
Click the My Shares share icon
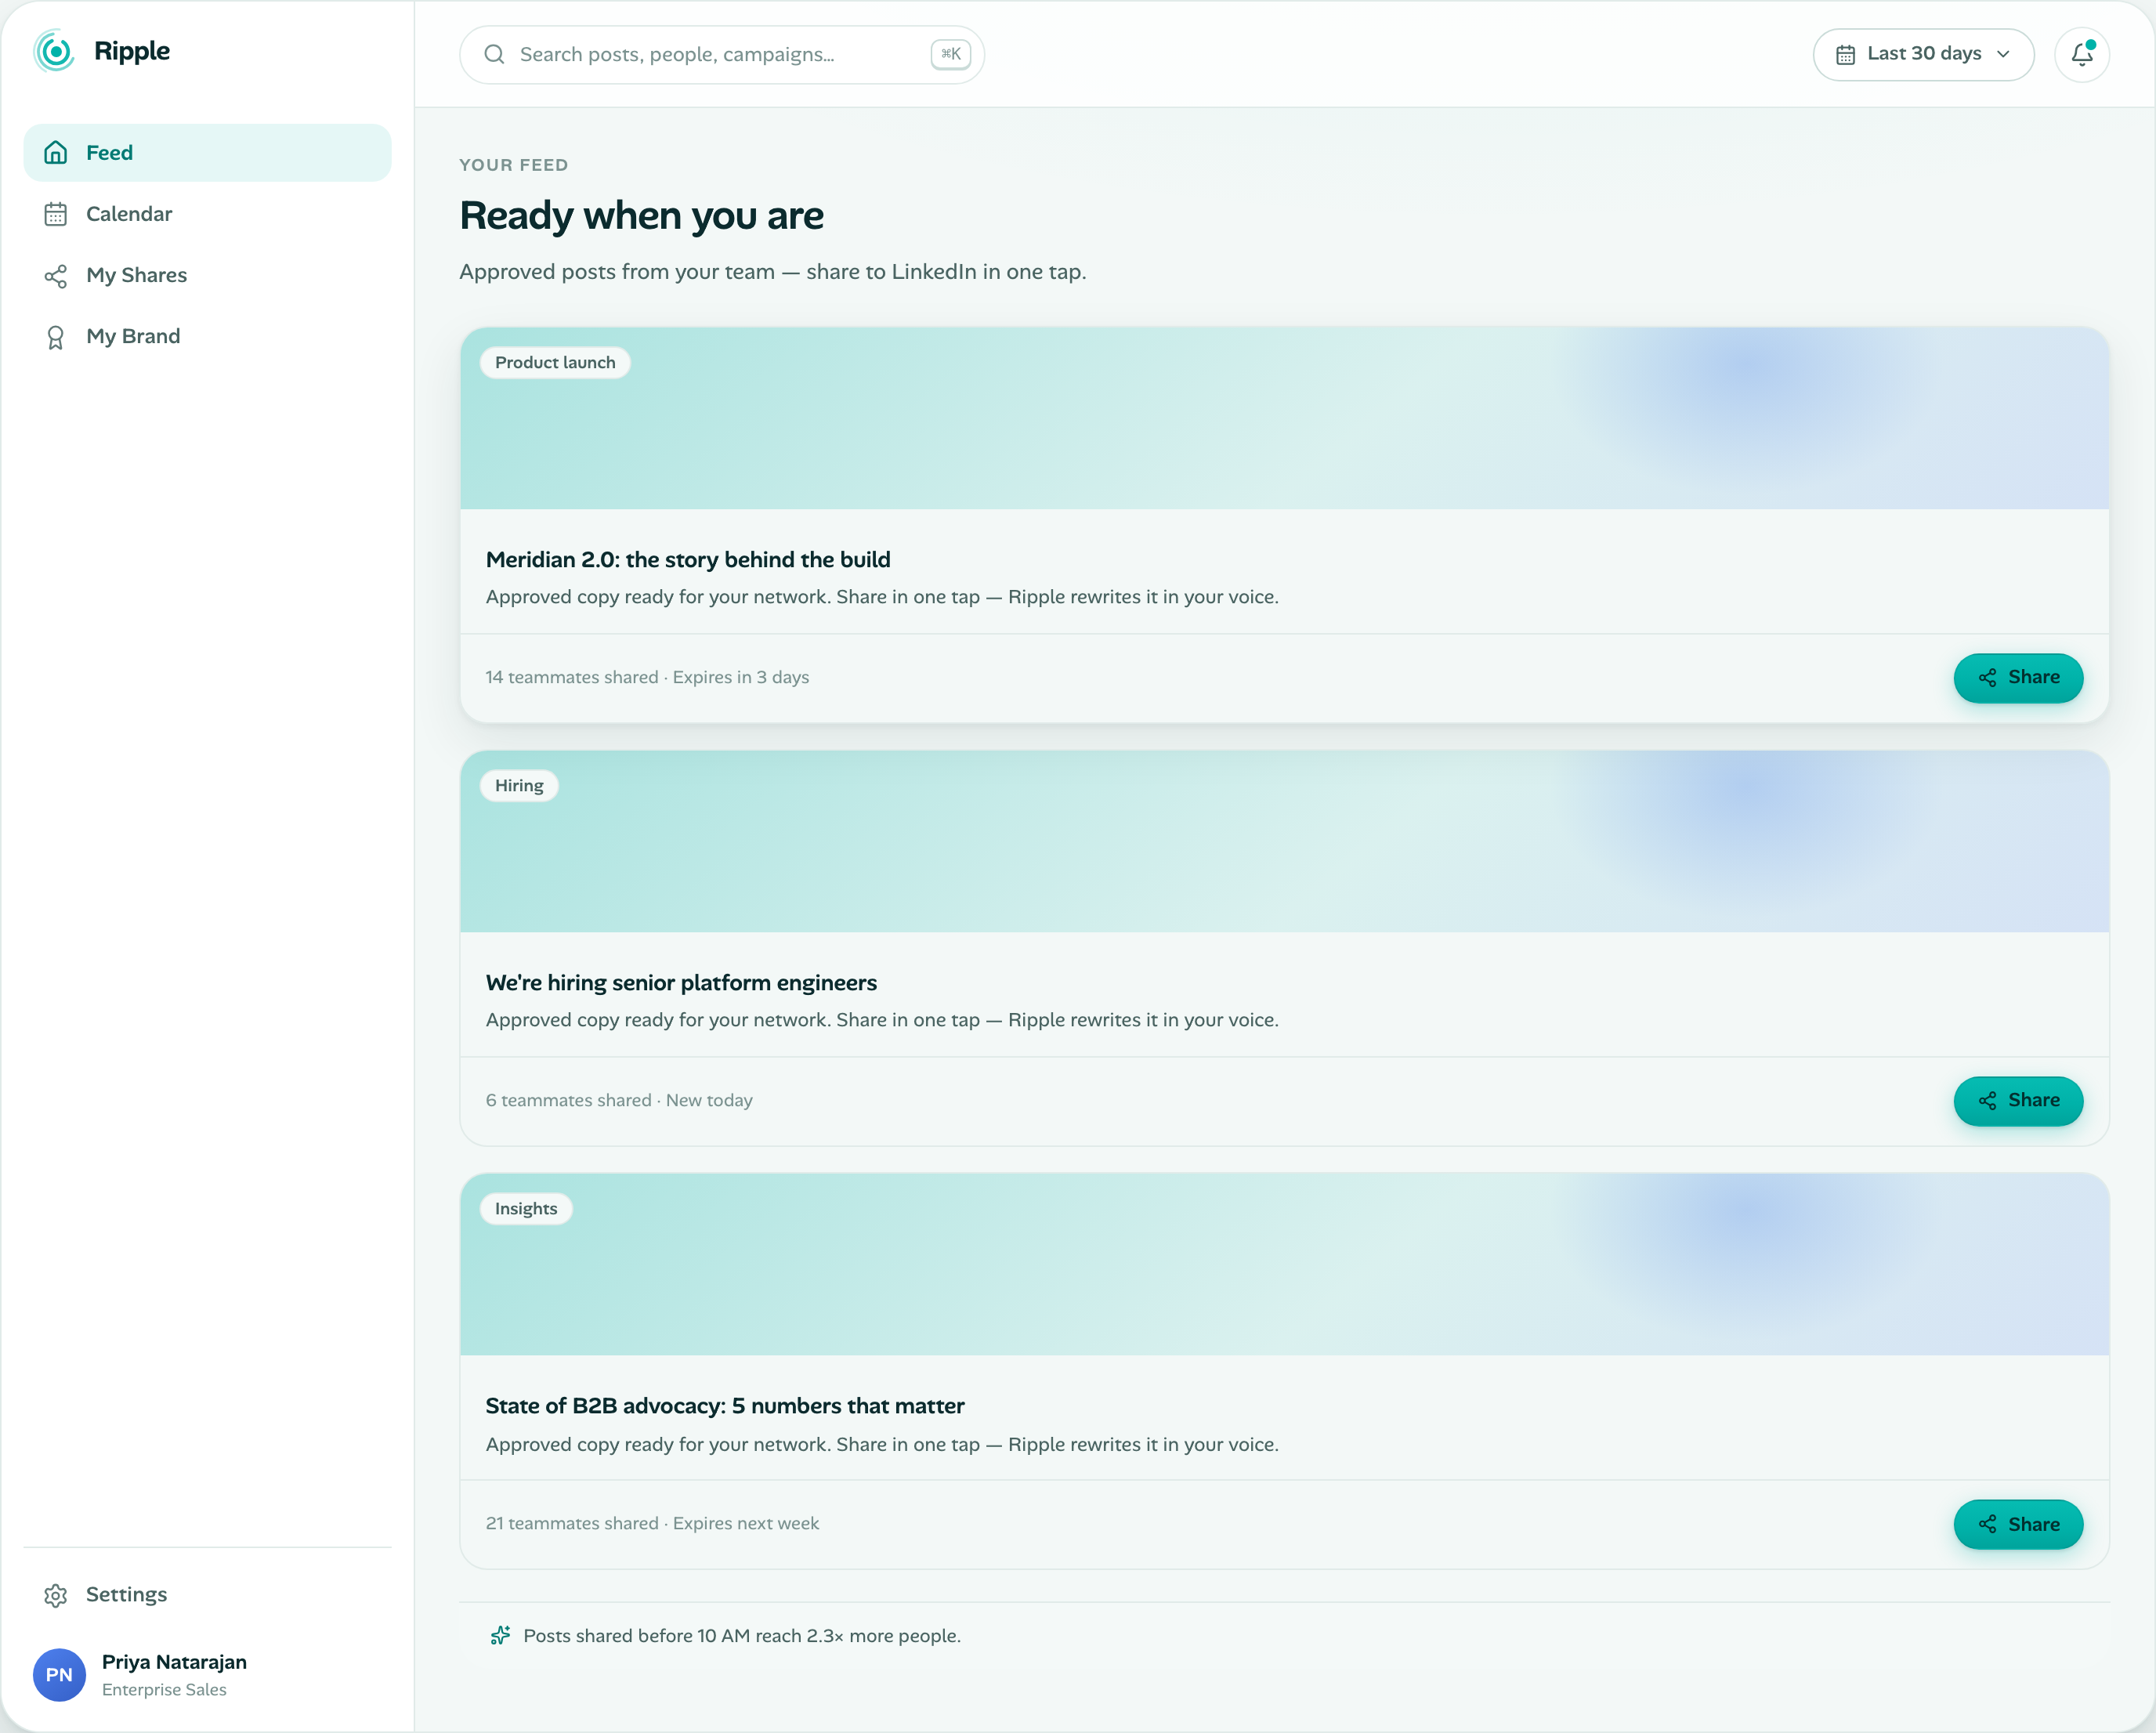[56, 276]
